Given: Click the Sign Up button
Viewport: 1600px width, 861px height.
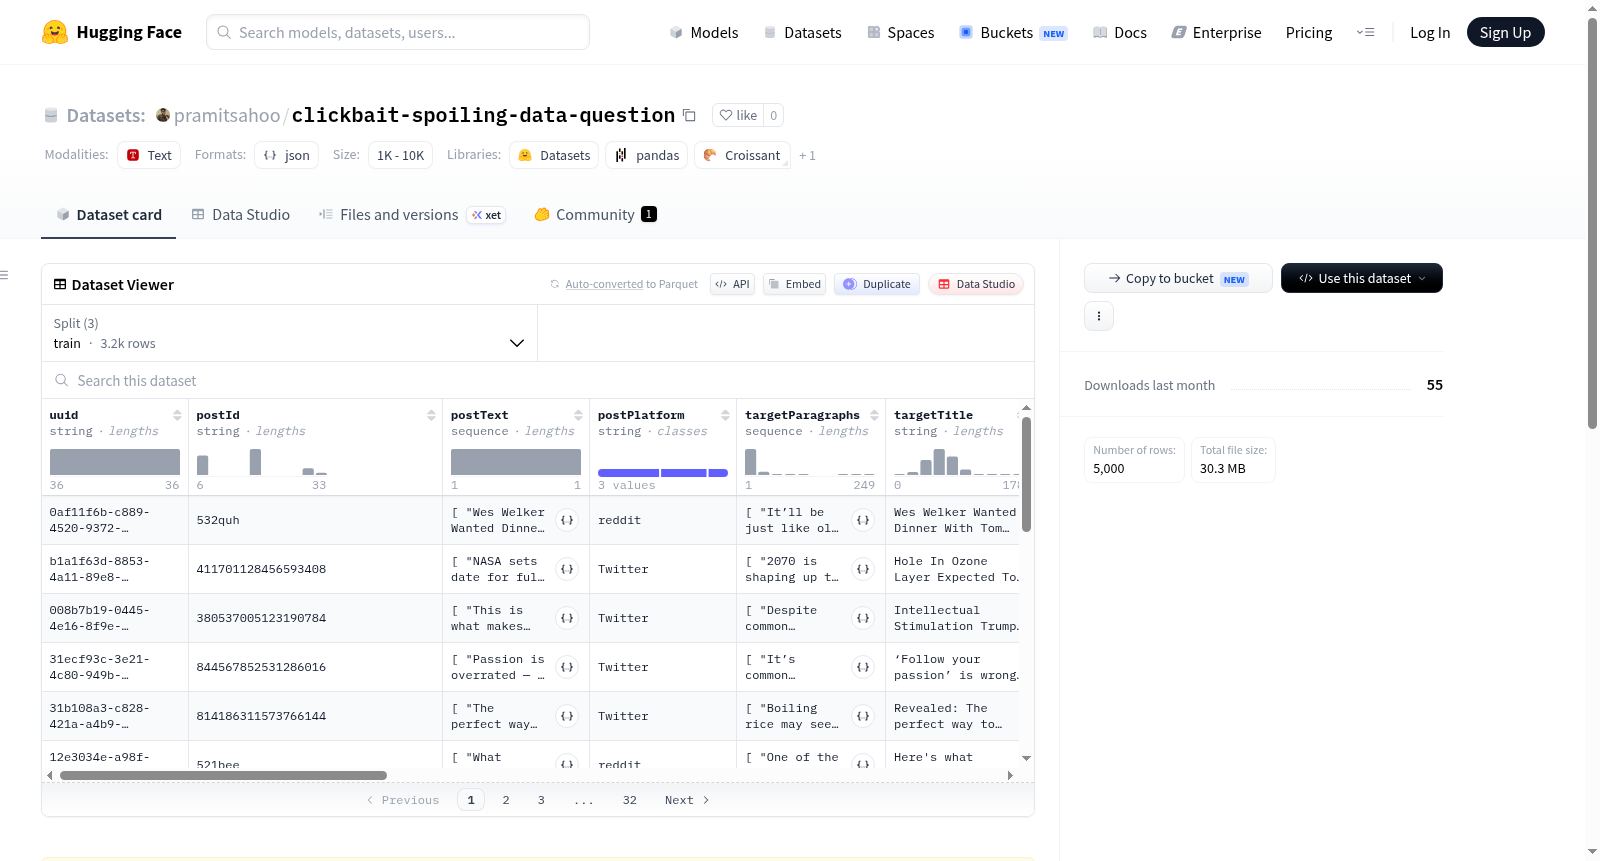Looking at the screenshot, I should pos(1506,32).
